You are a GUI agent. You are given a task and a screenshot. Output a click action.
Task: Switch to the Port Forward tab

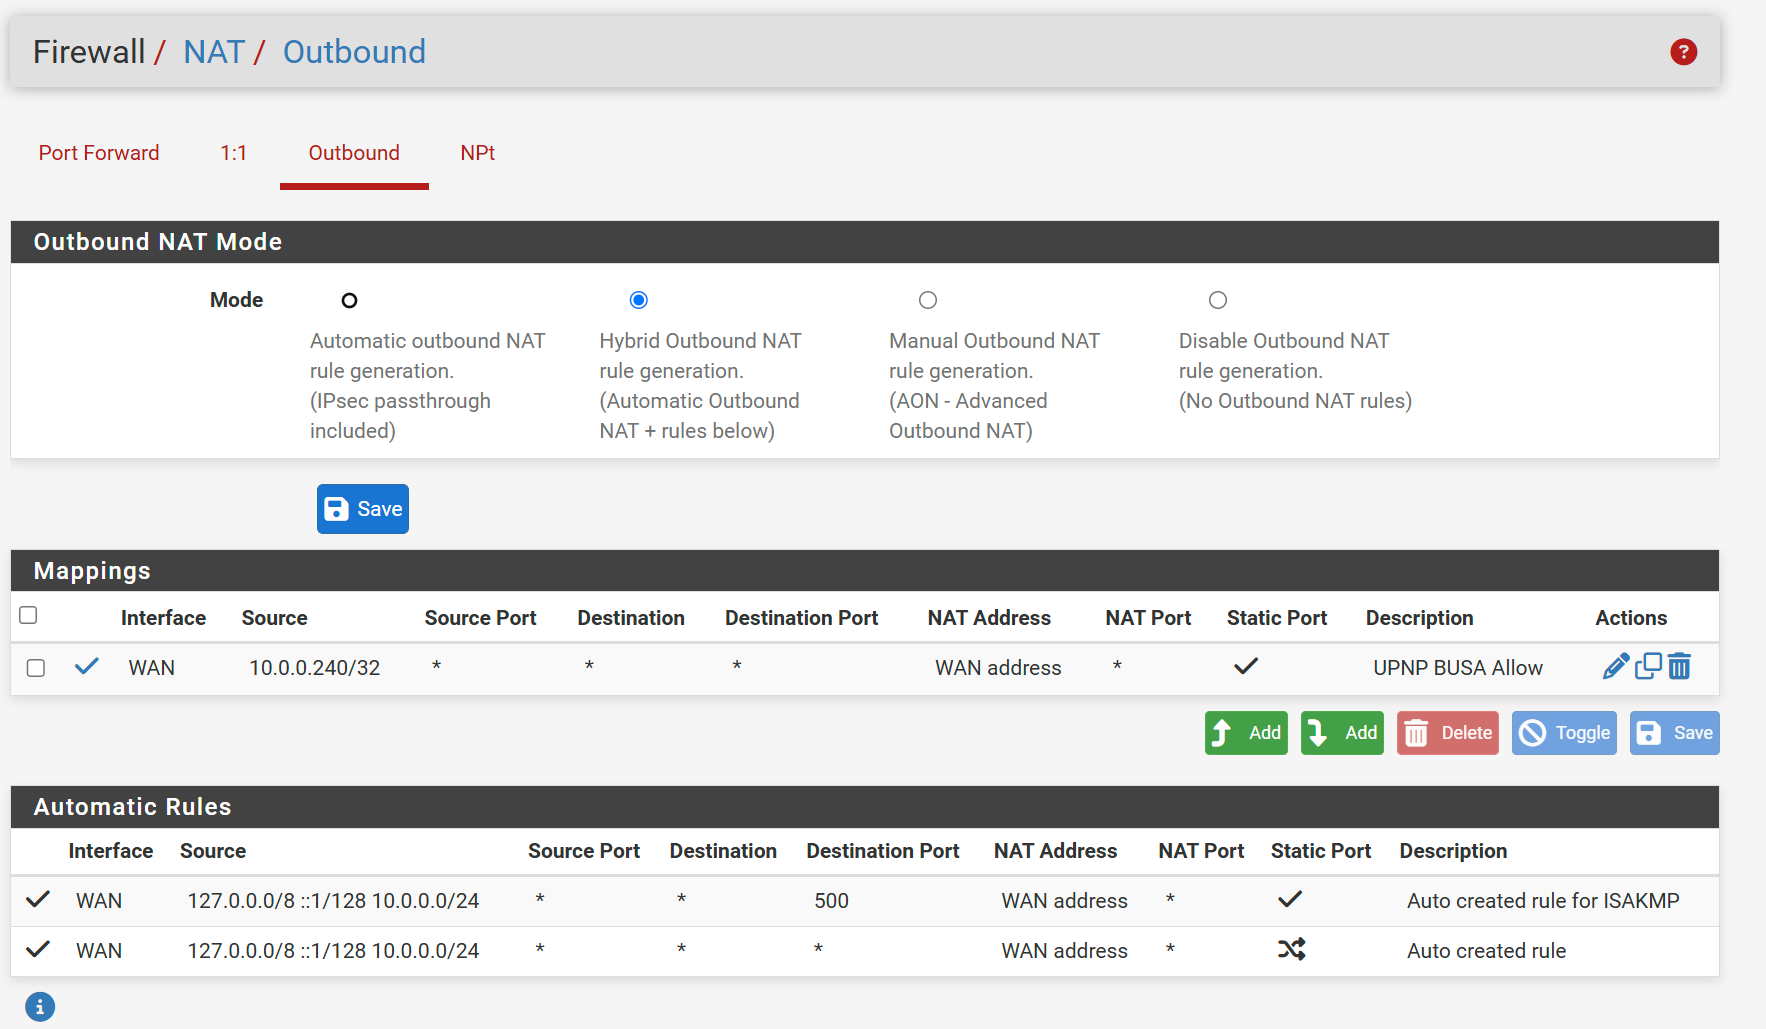click(99, 153)
